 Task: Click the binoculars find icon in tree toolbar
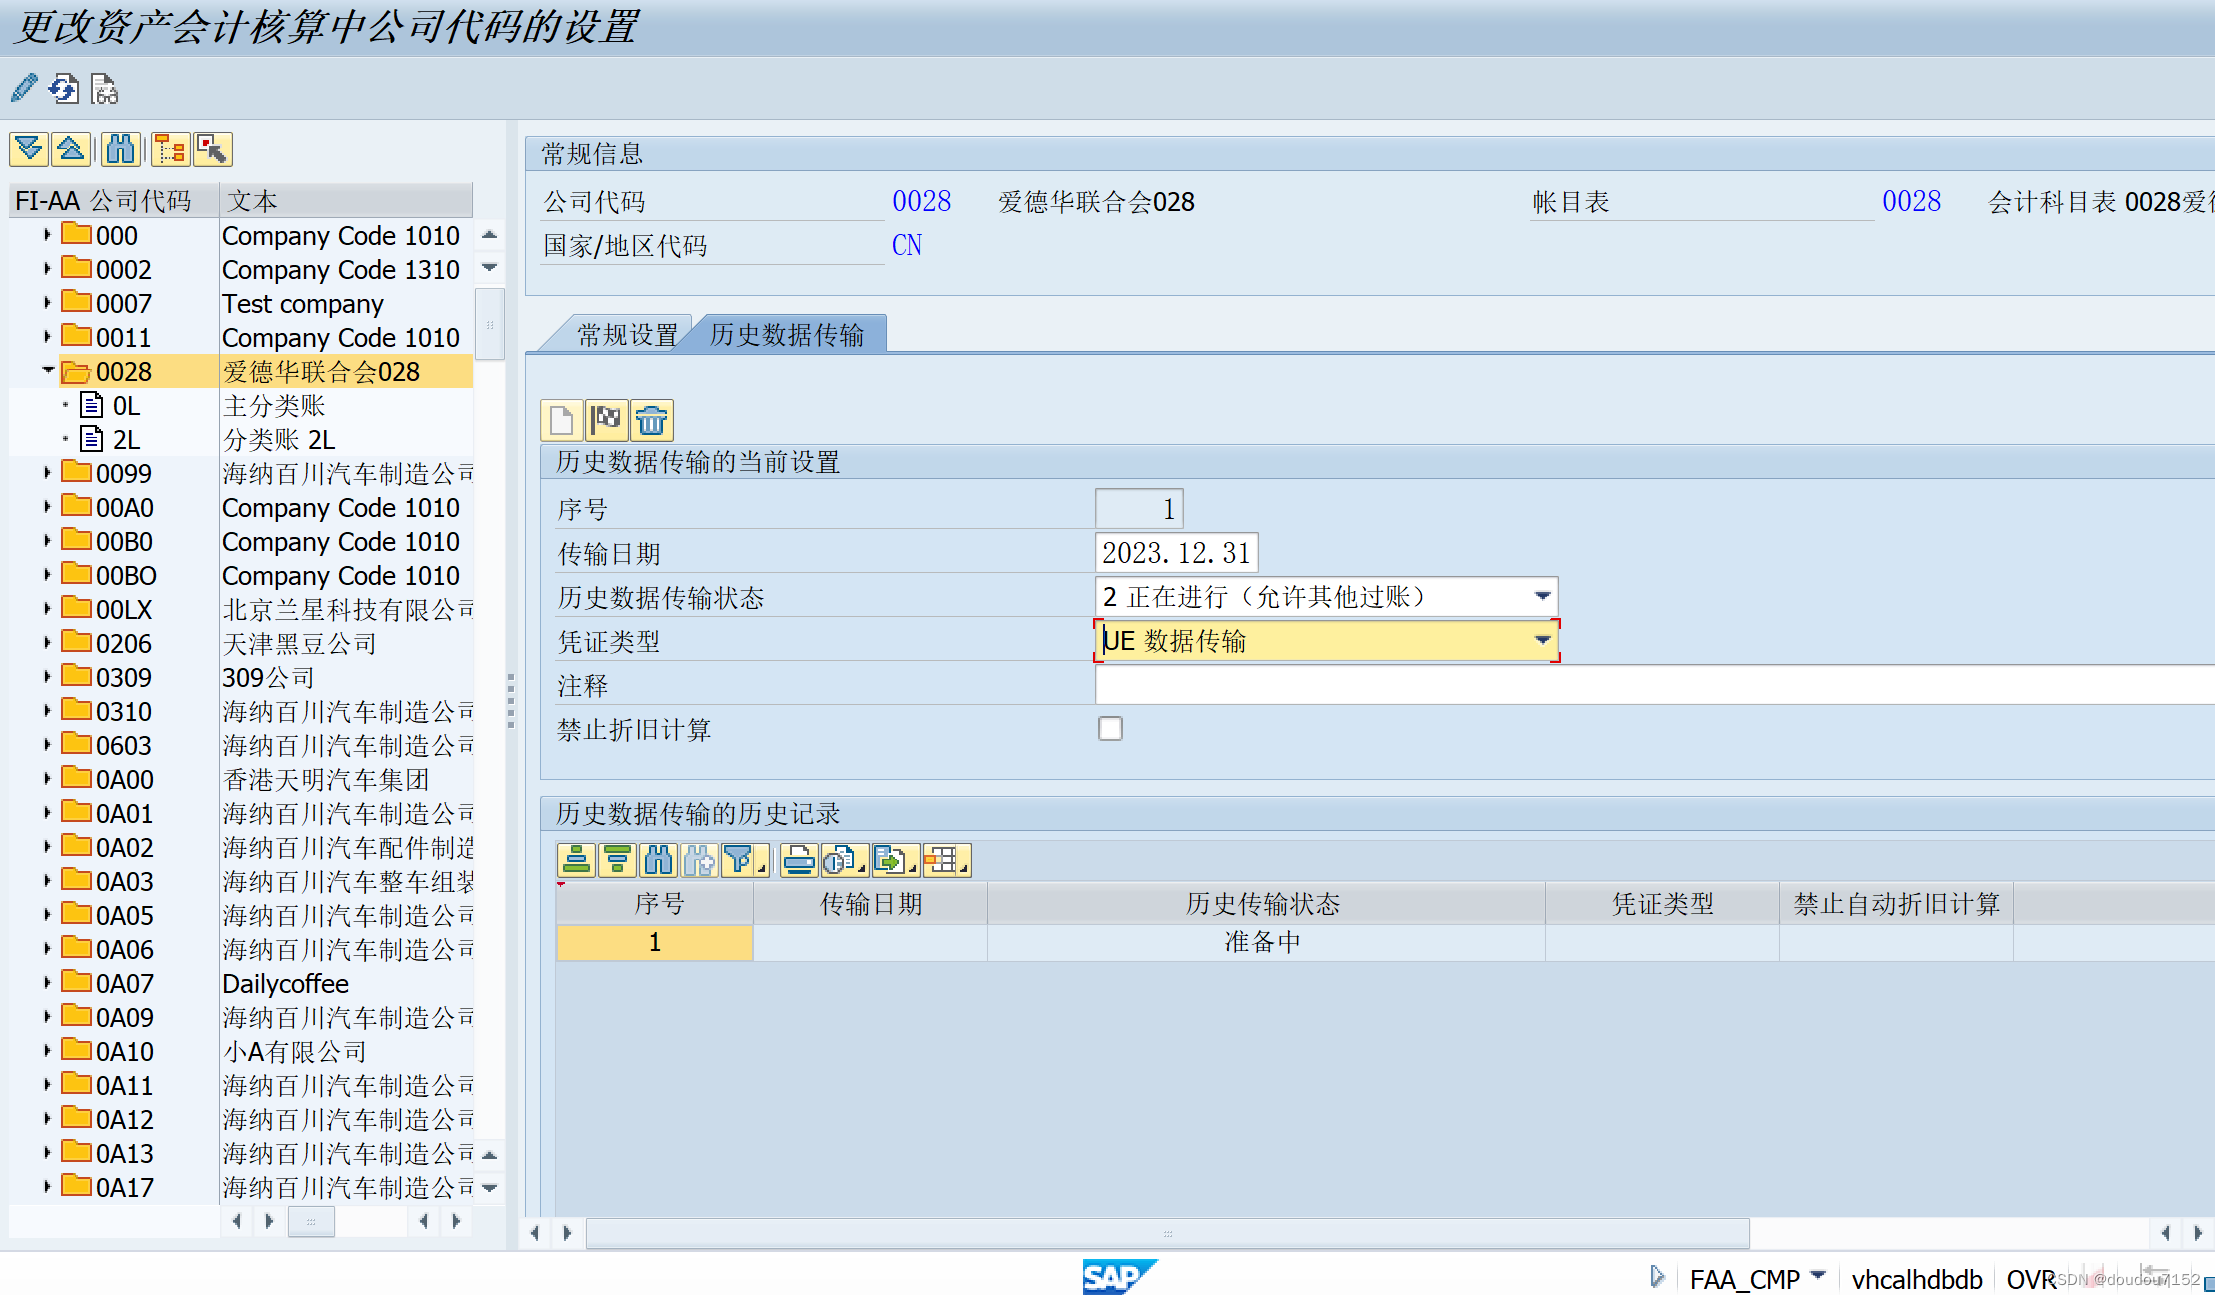(120, 150)
